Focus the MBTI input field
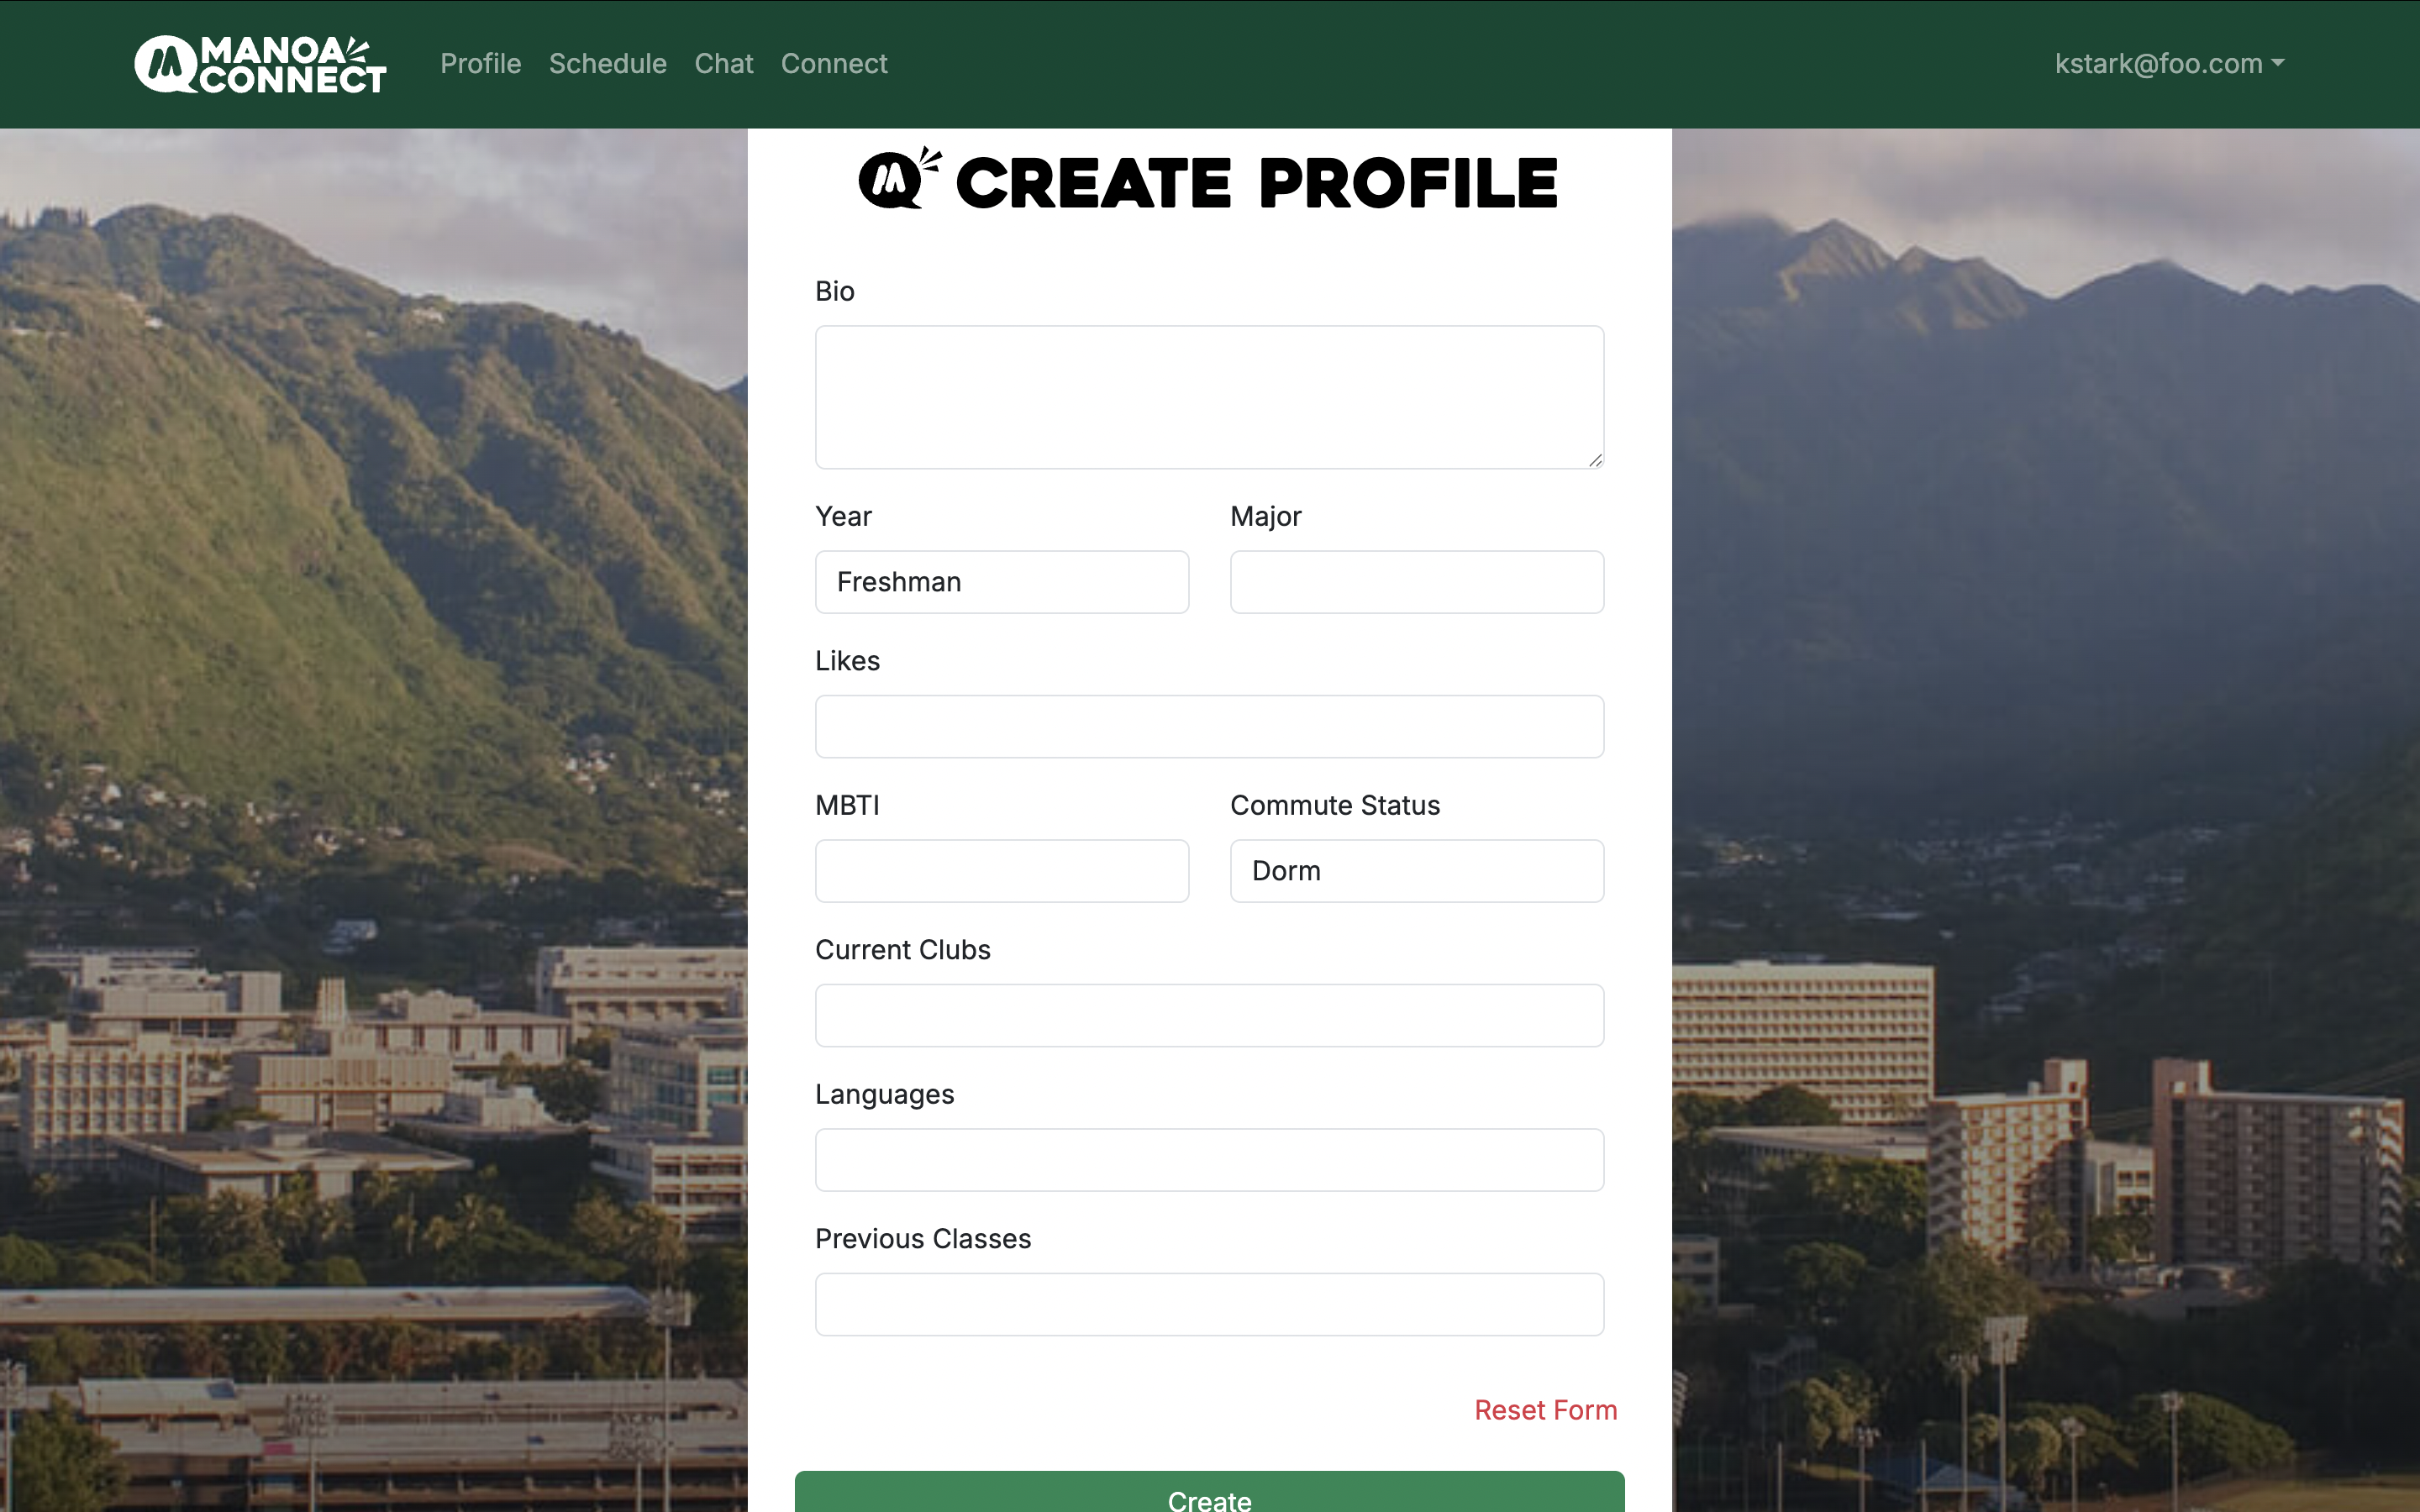Viewport: 2420px width, 1512px height. click(x=1002, y=871)
